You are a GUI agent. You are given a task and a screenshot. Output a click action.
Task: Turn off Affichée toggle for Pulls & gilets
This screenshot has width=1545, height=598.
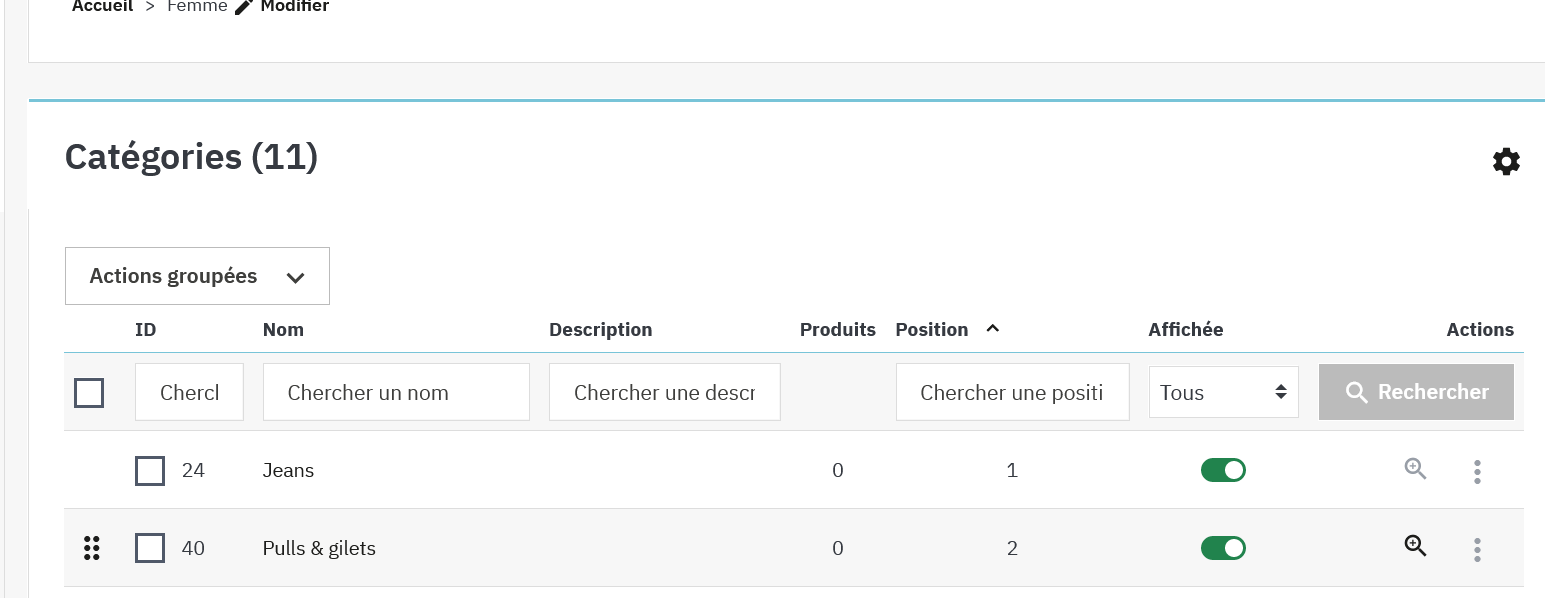tap(1223, 548)
